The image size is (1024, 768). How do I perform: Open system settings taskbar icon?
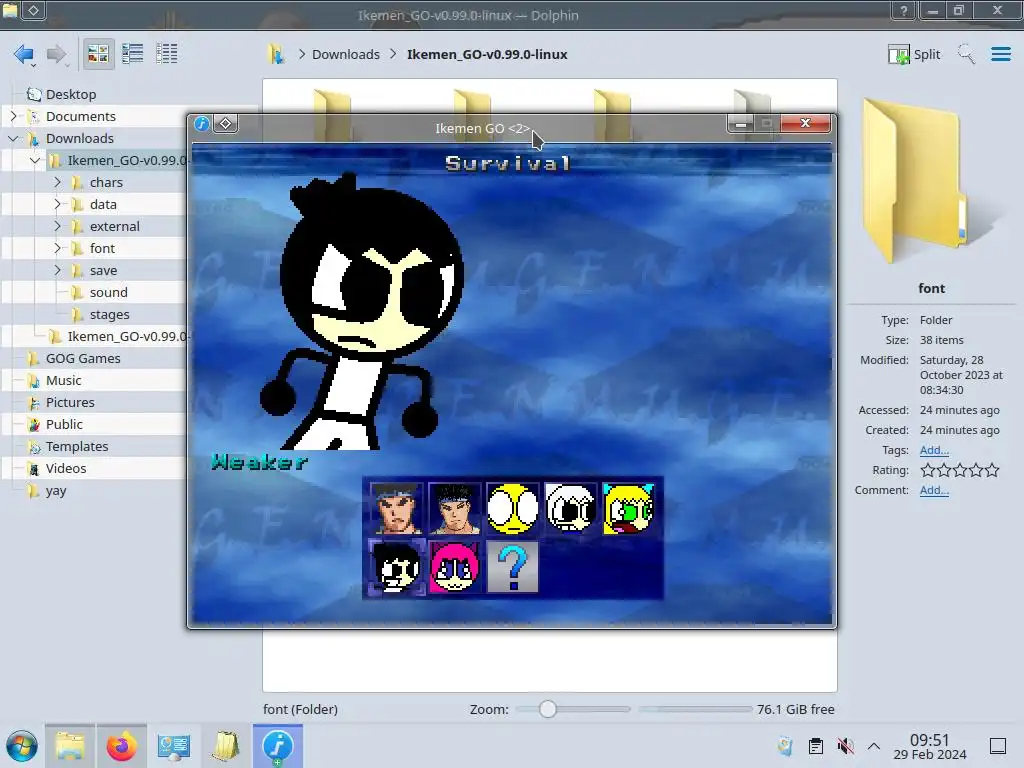[x=174, y=746]
